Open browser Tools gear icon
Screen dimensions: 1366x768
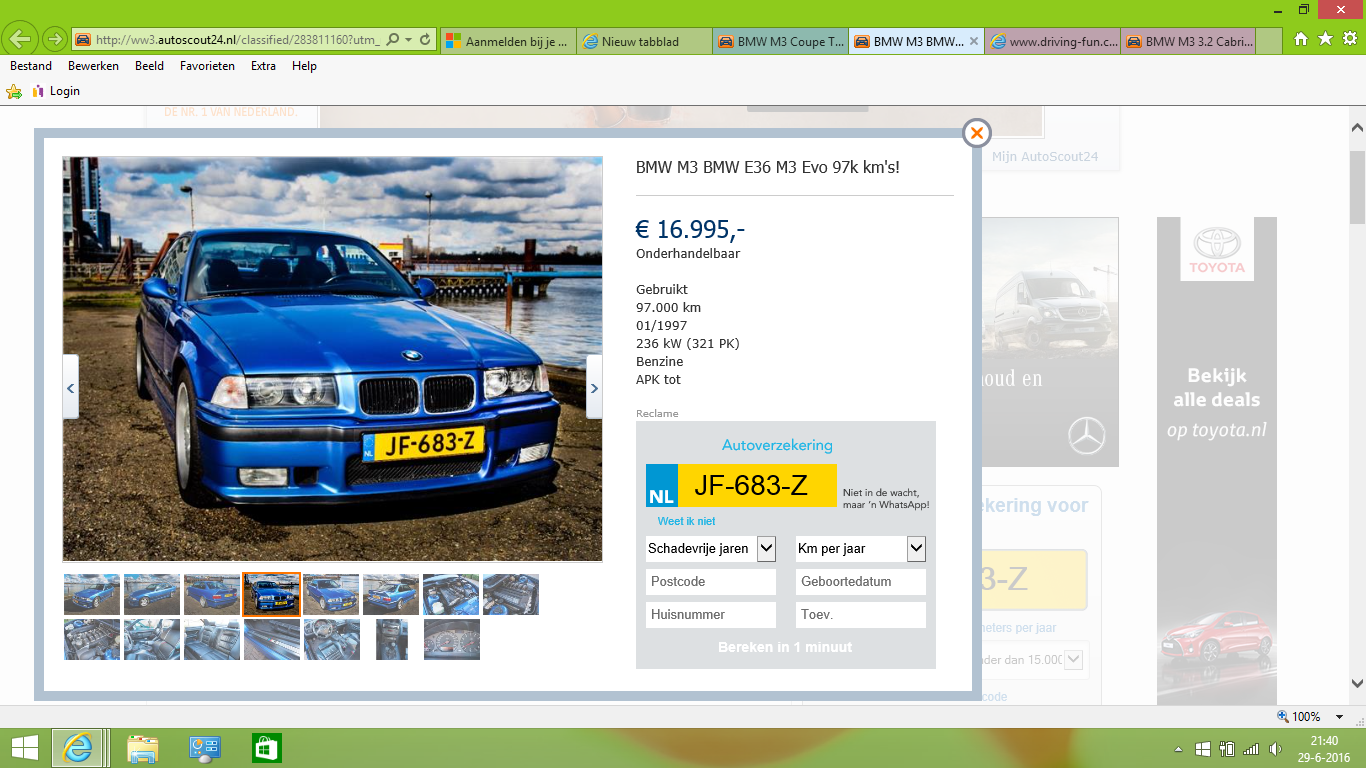[1349, 39]
